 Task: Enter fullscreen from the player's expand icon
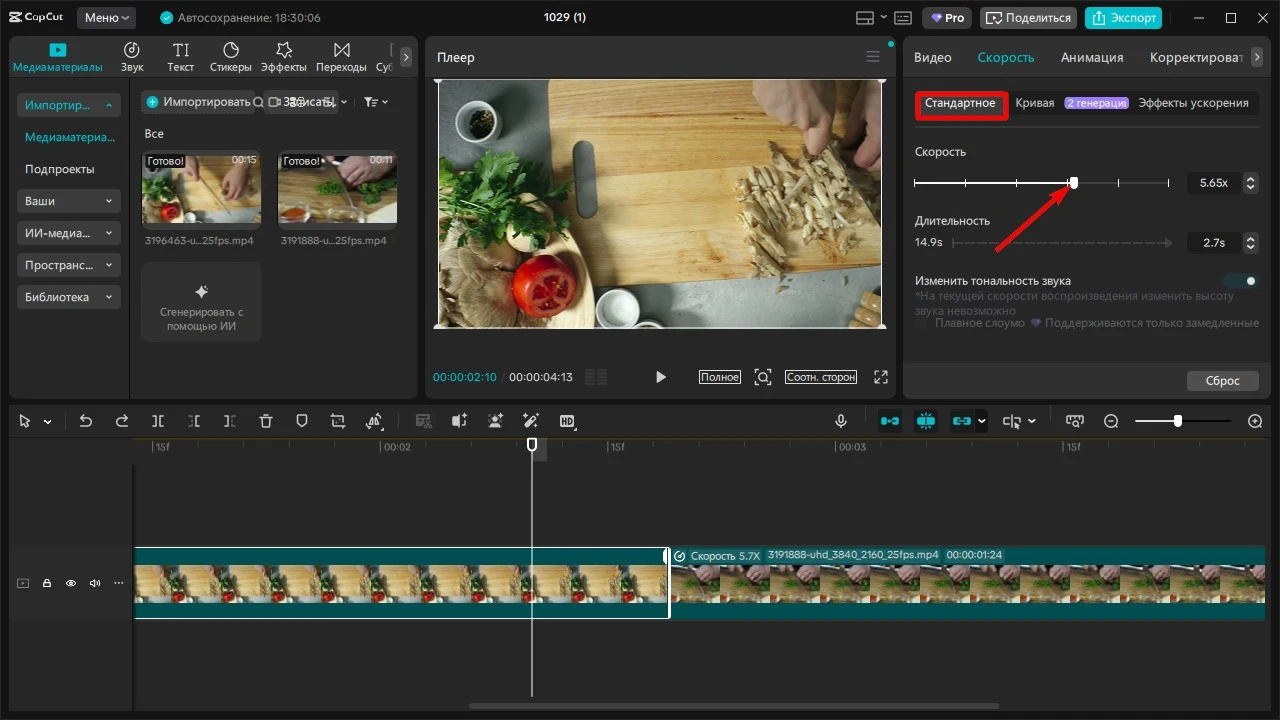click(881, 377)
